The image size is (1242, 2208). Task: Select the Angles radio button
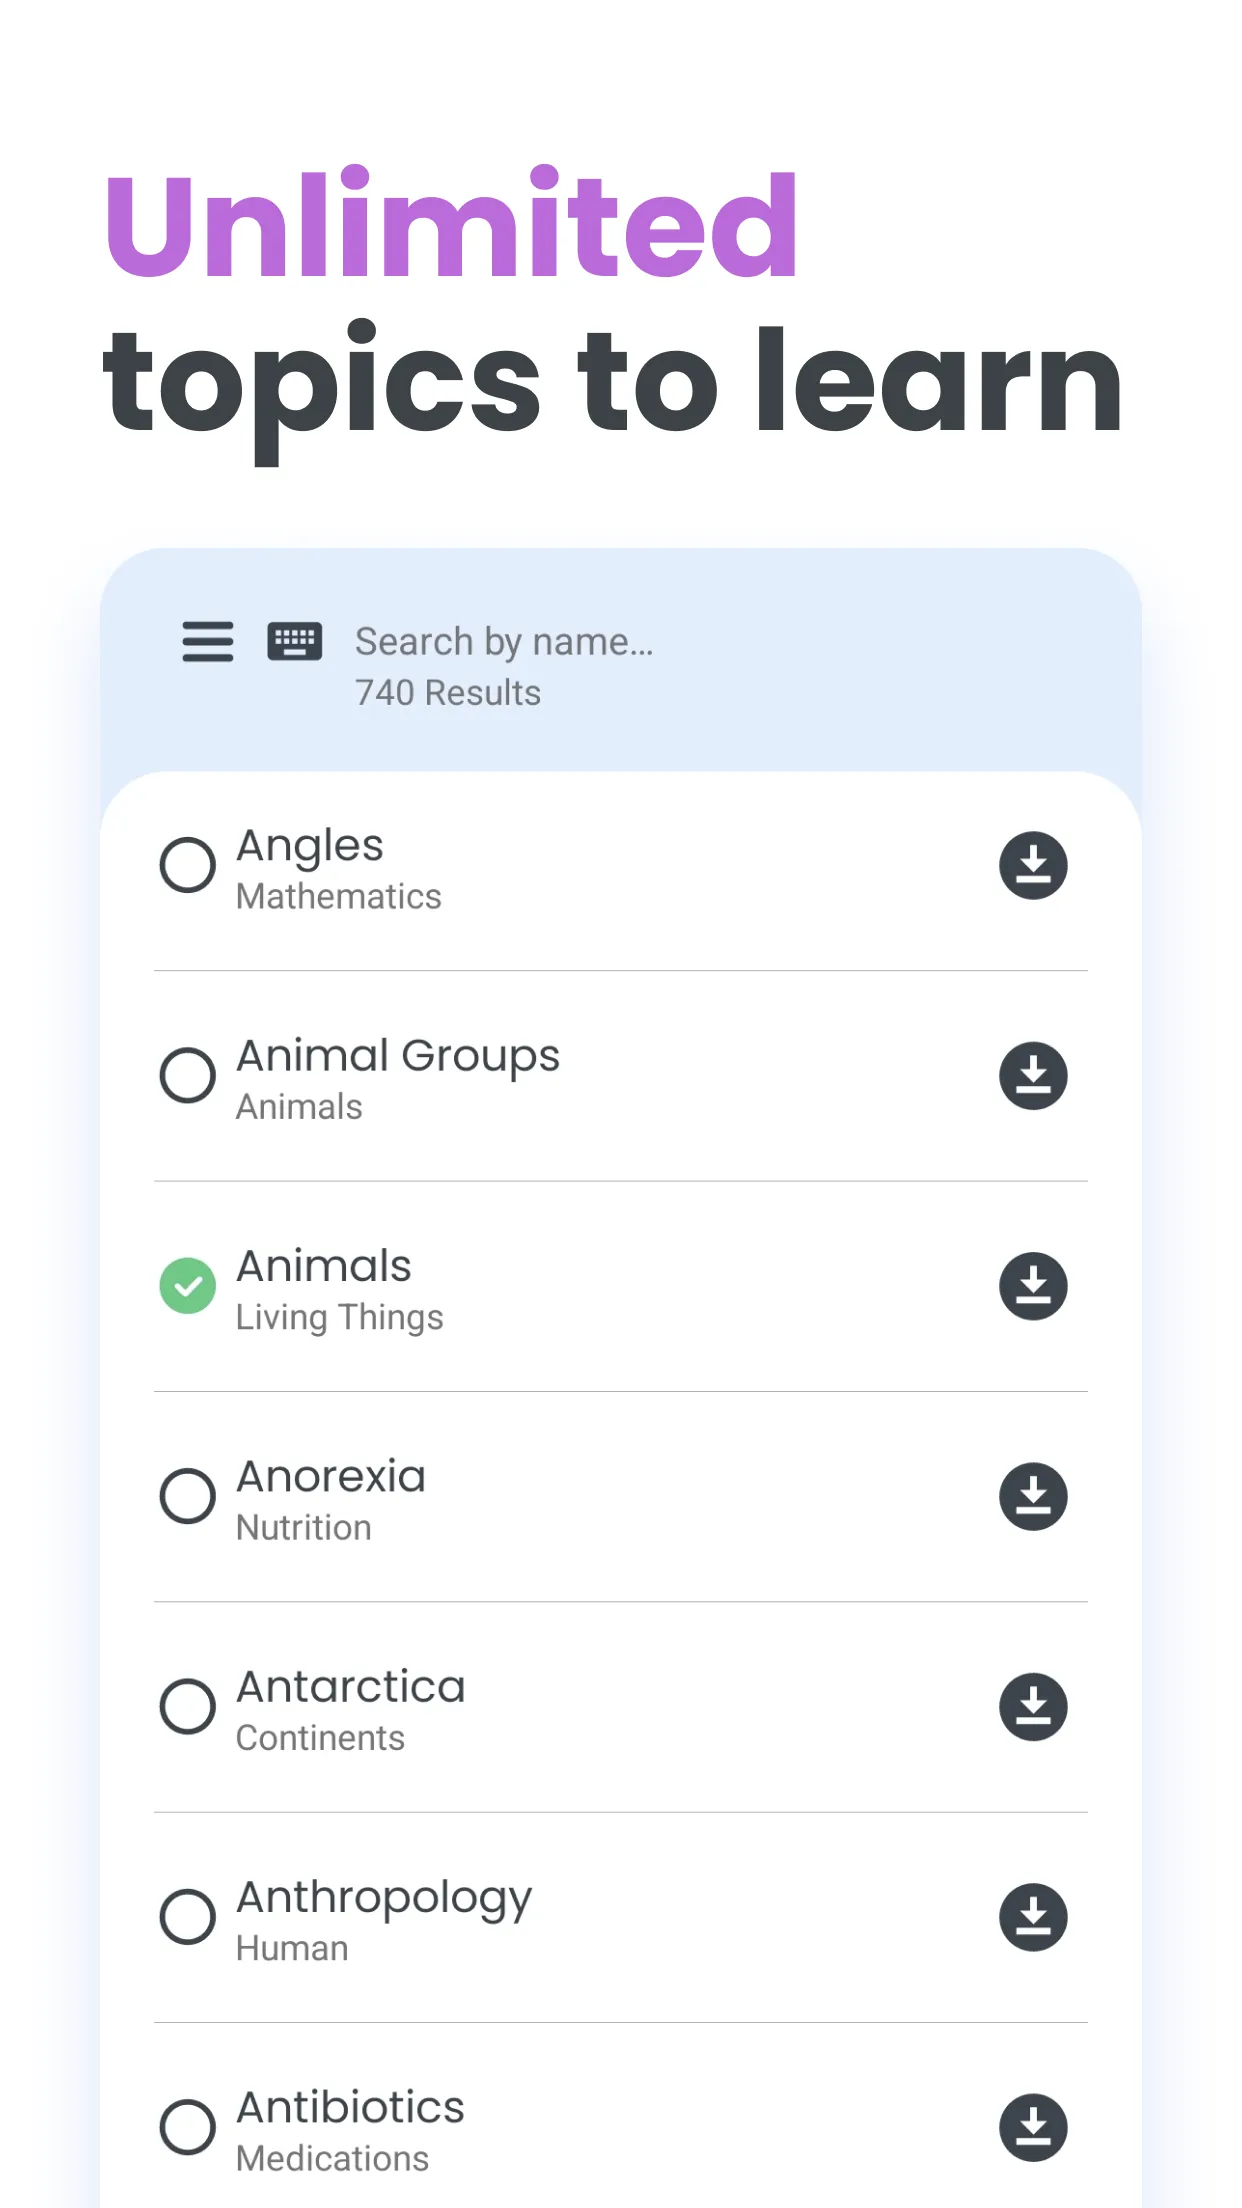(x=188, y=866)
